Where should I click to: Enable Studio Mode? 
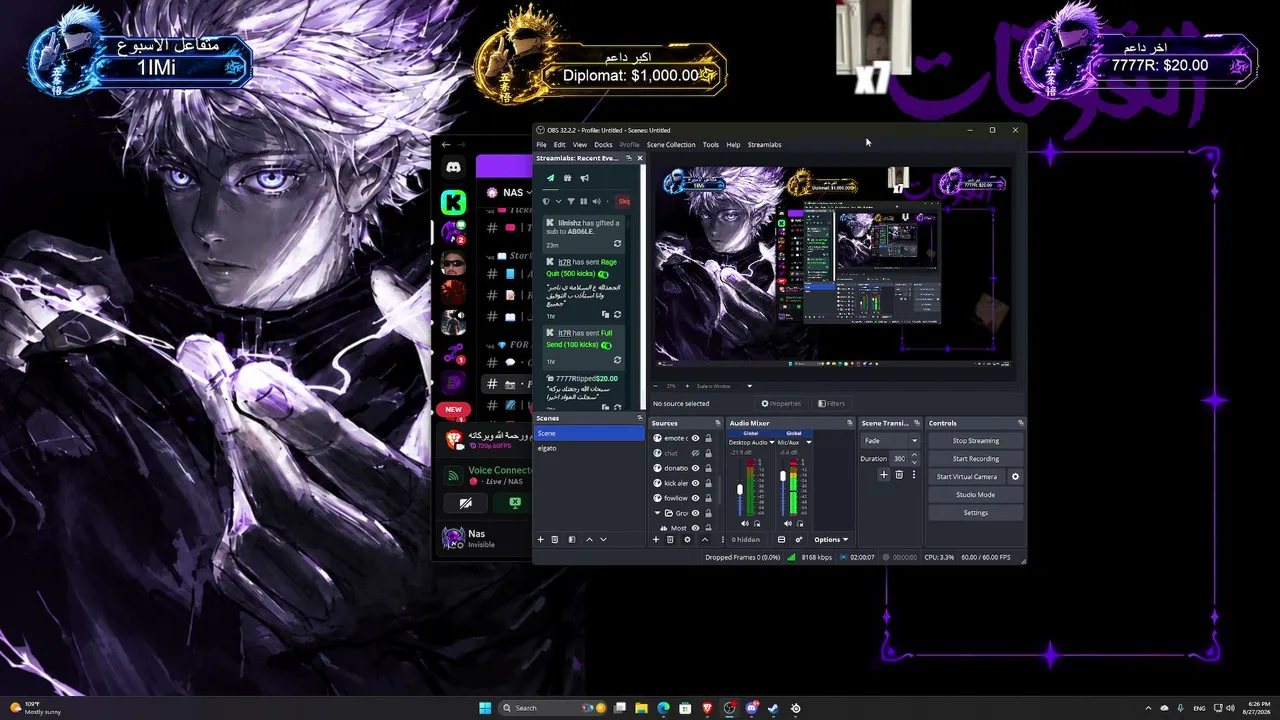(x=975, y=495)
